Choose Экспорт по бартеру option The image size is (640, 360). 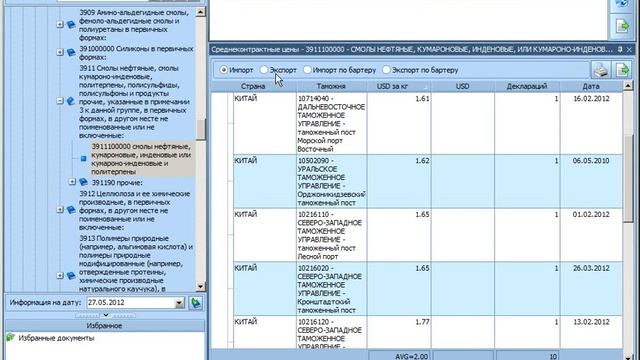coord(386,70)
